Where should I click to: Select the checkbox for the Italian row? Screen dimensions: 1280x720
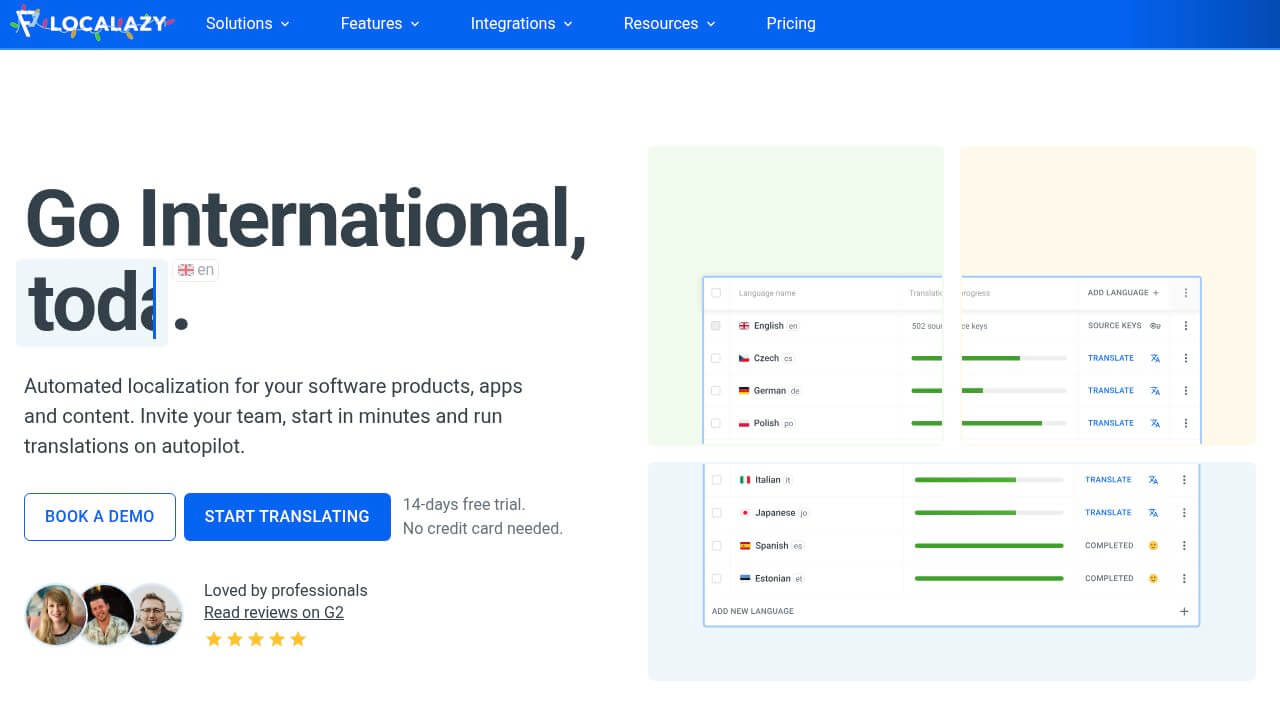pyautogui.click(x=716, y=479)
